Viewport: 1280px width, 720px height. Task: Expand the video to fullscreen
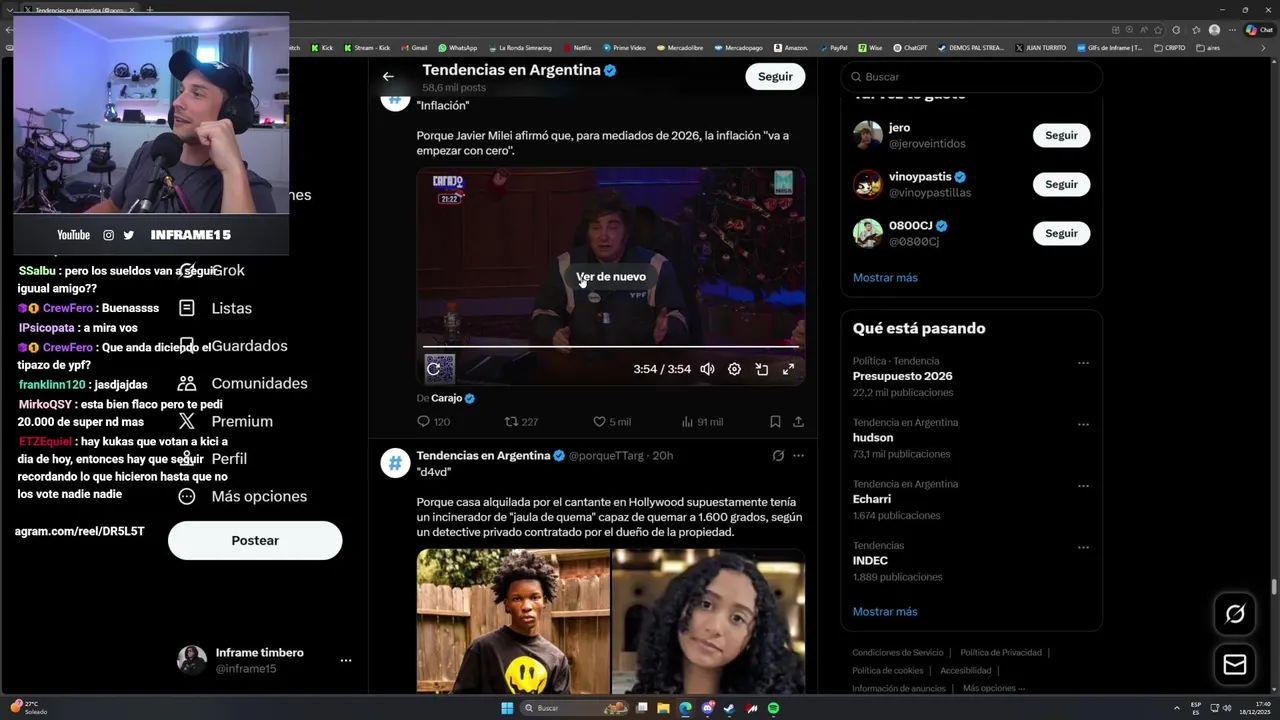coord(788,369)
